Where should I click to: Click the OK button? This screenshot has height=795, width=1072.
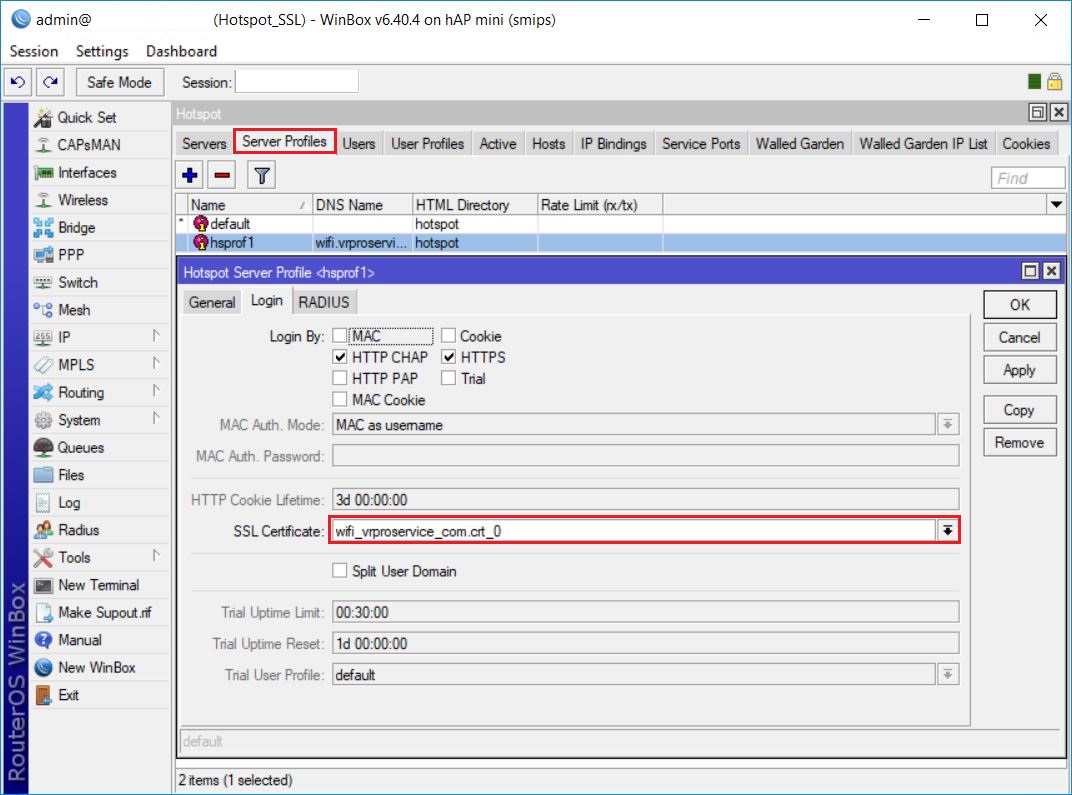point(1019,305)
